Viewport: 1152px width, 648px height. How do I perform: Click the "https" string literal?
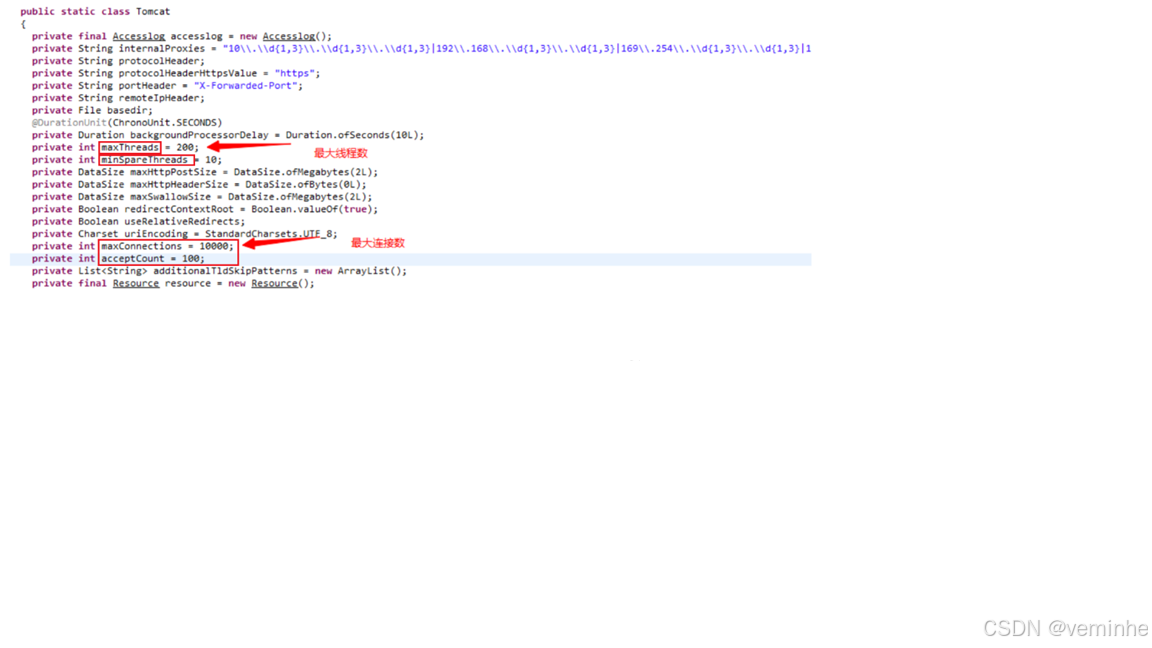pyautogui.click(x=295, y=73)
